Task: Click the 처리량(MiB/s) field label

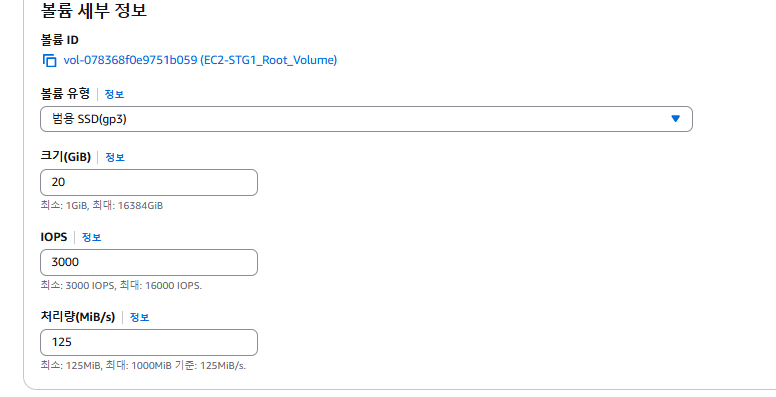Action: coord(78,317)
